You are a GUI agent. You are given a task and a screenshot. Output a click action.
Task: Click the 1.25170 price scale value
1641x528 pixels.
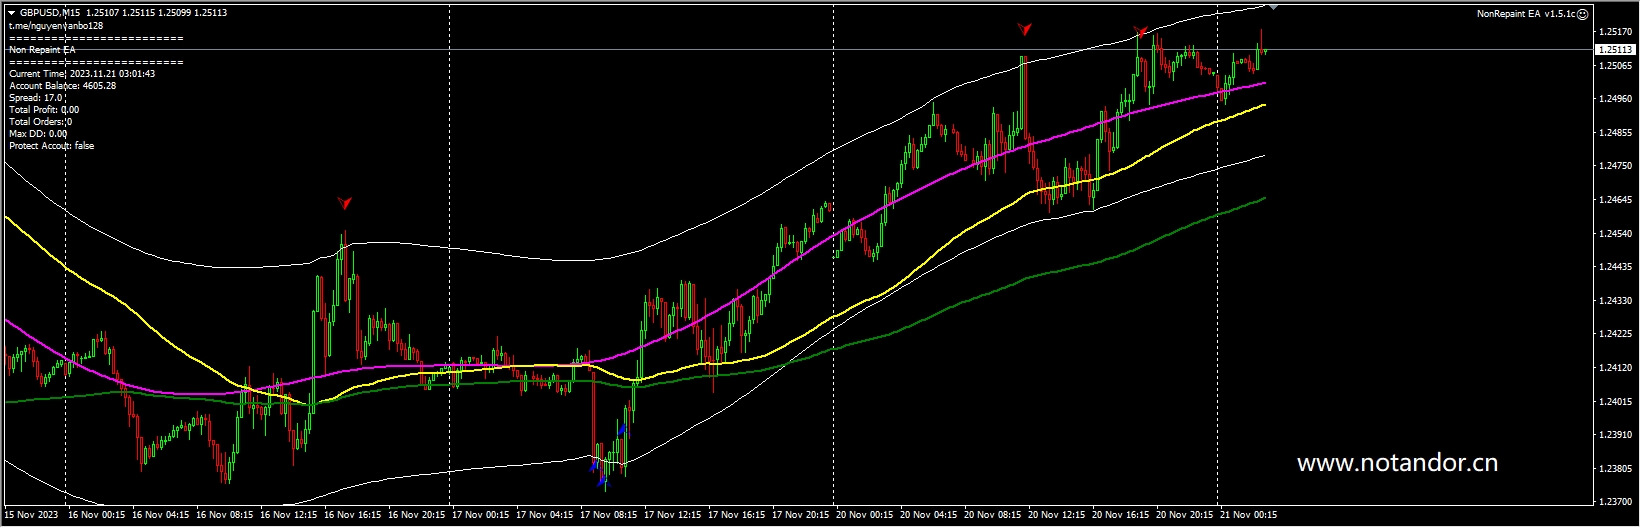[1616, 32]
